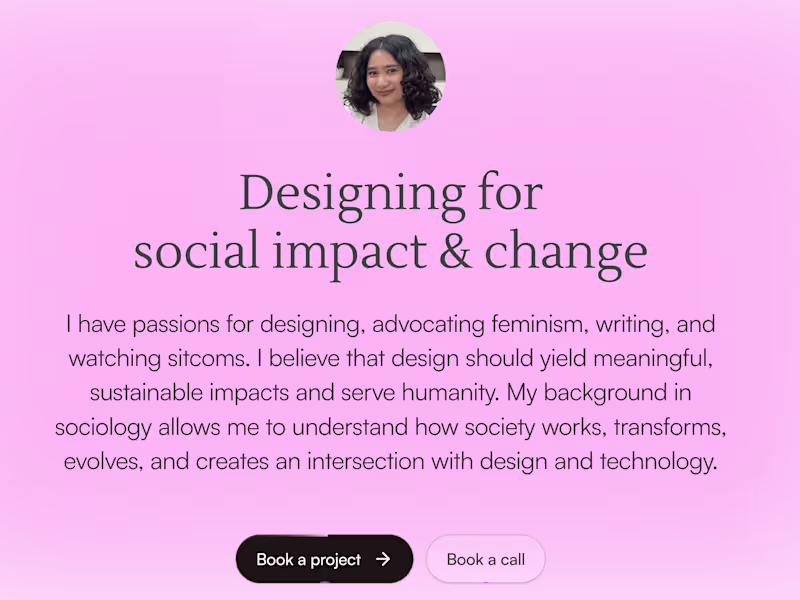This screenshot has width=800, height=600.
Task: Click the word "sustainable" in the paragraph
Action: [x=146, y=393]
